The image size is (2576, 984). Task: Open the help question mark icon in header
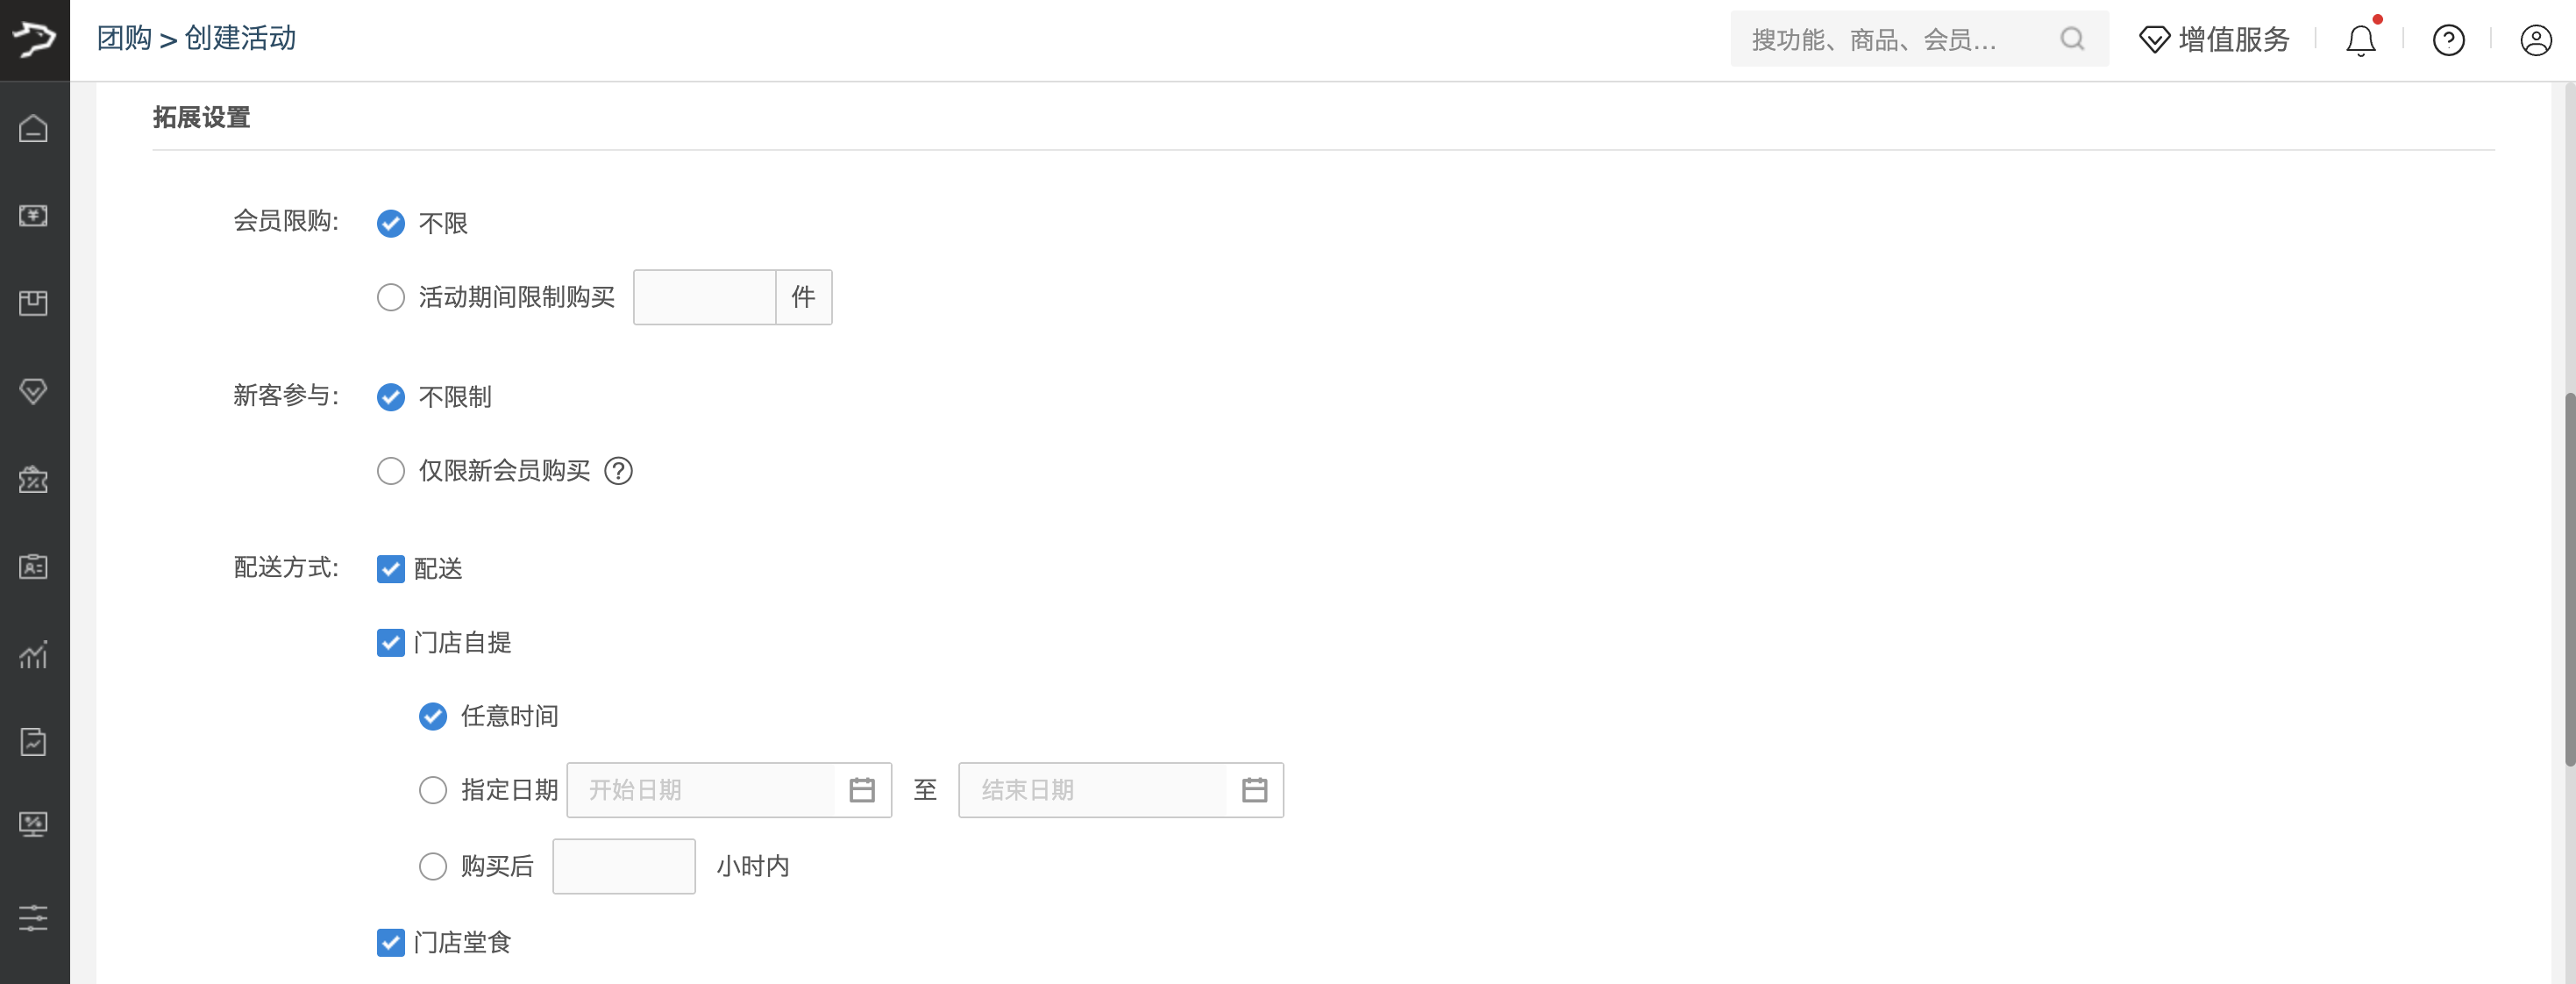pyautogui.click(x=2448, y=40)
